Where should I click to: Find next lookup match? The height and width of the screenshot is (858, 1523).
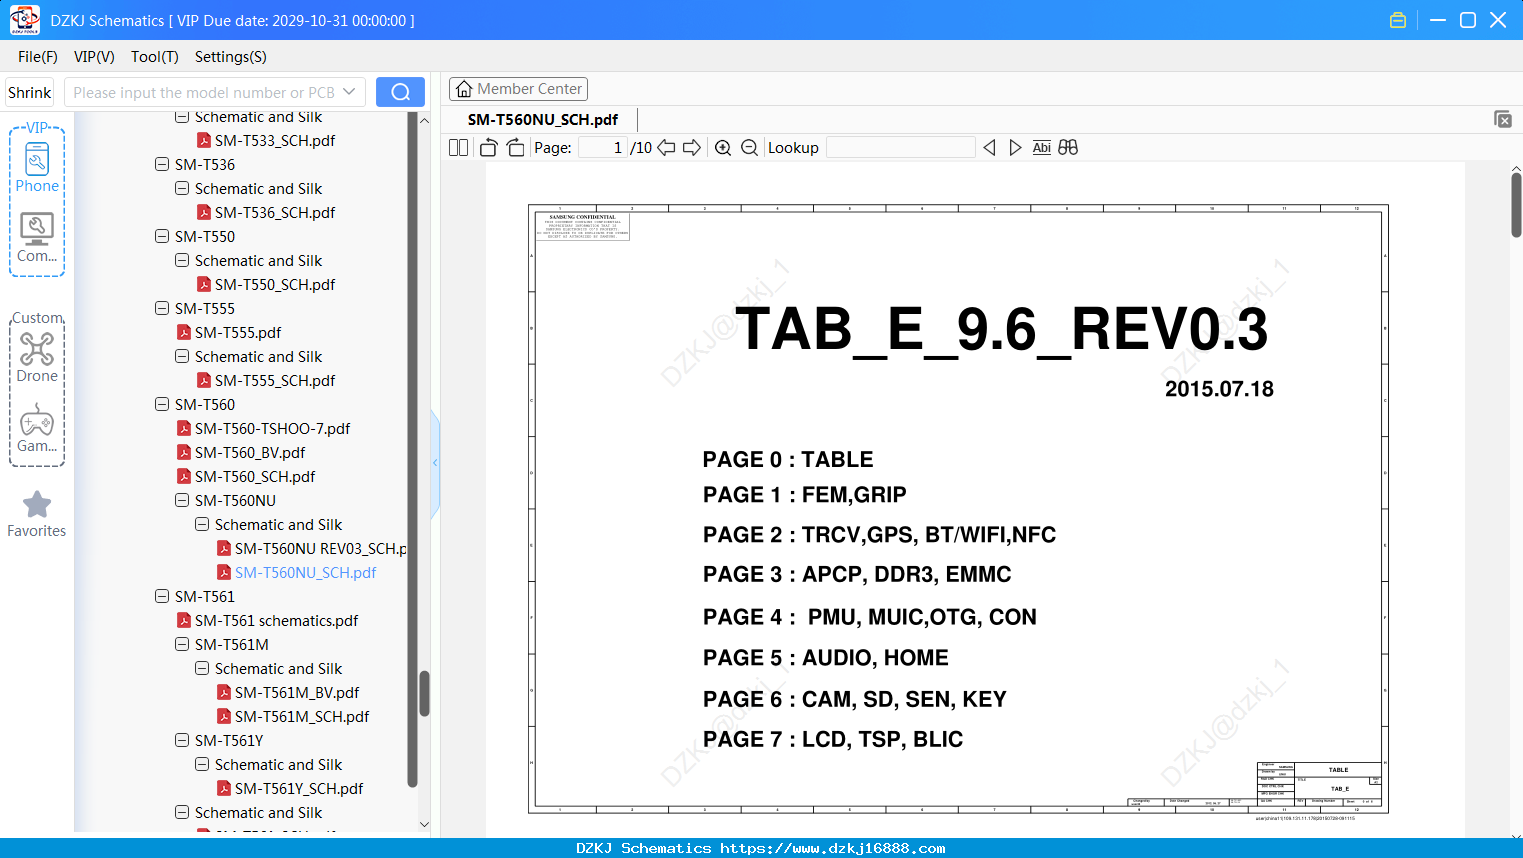pyautogui.click(x=1015, y=147)
